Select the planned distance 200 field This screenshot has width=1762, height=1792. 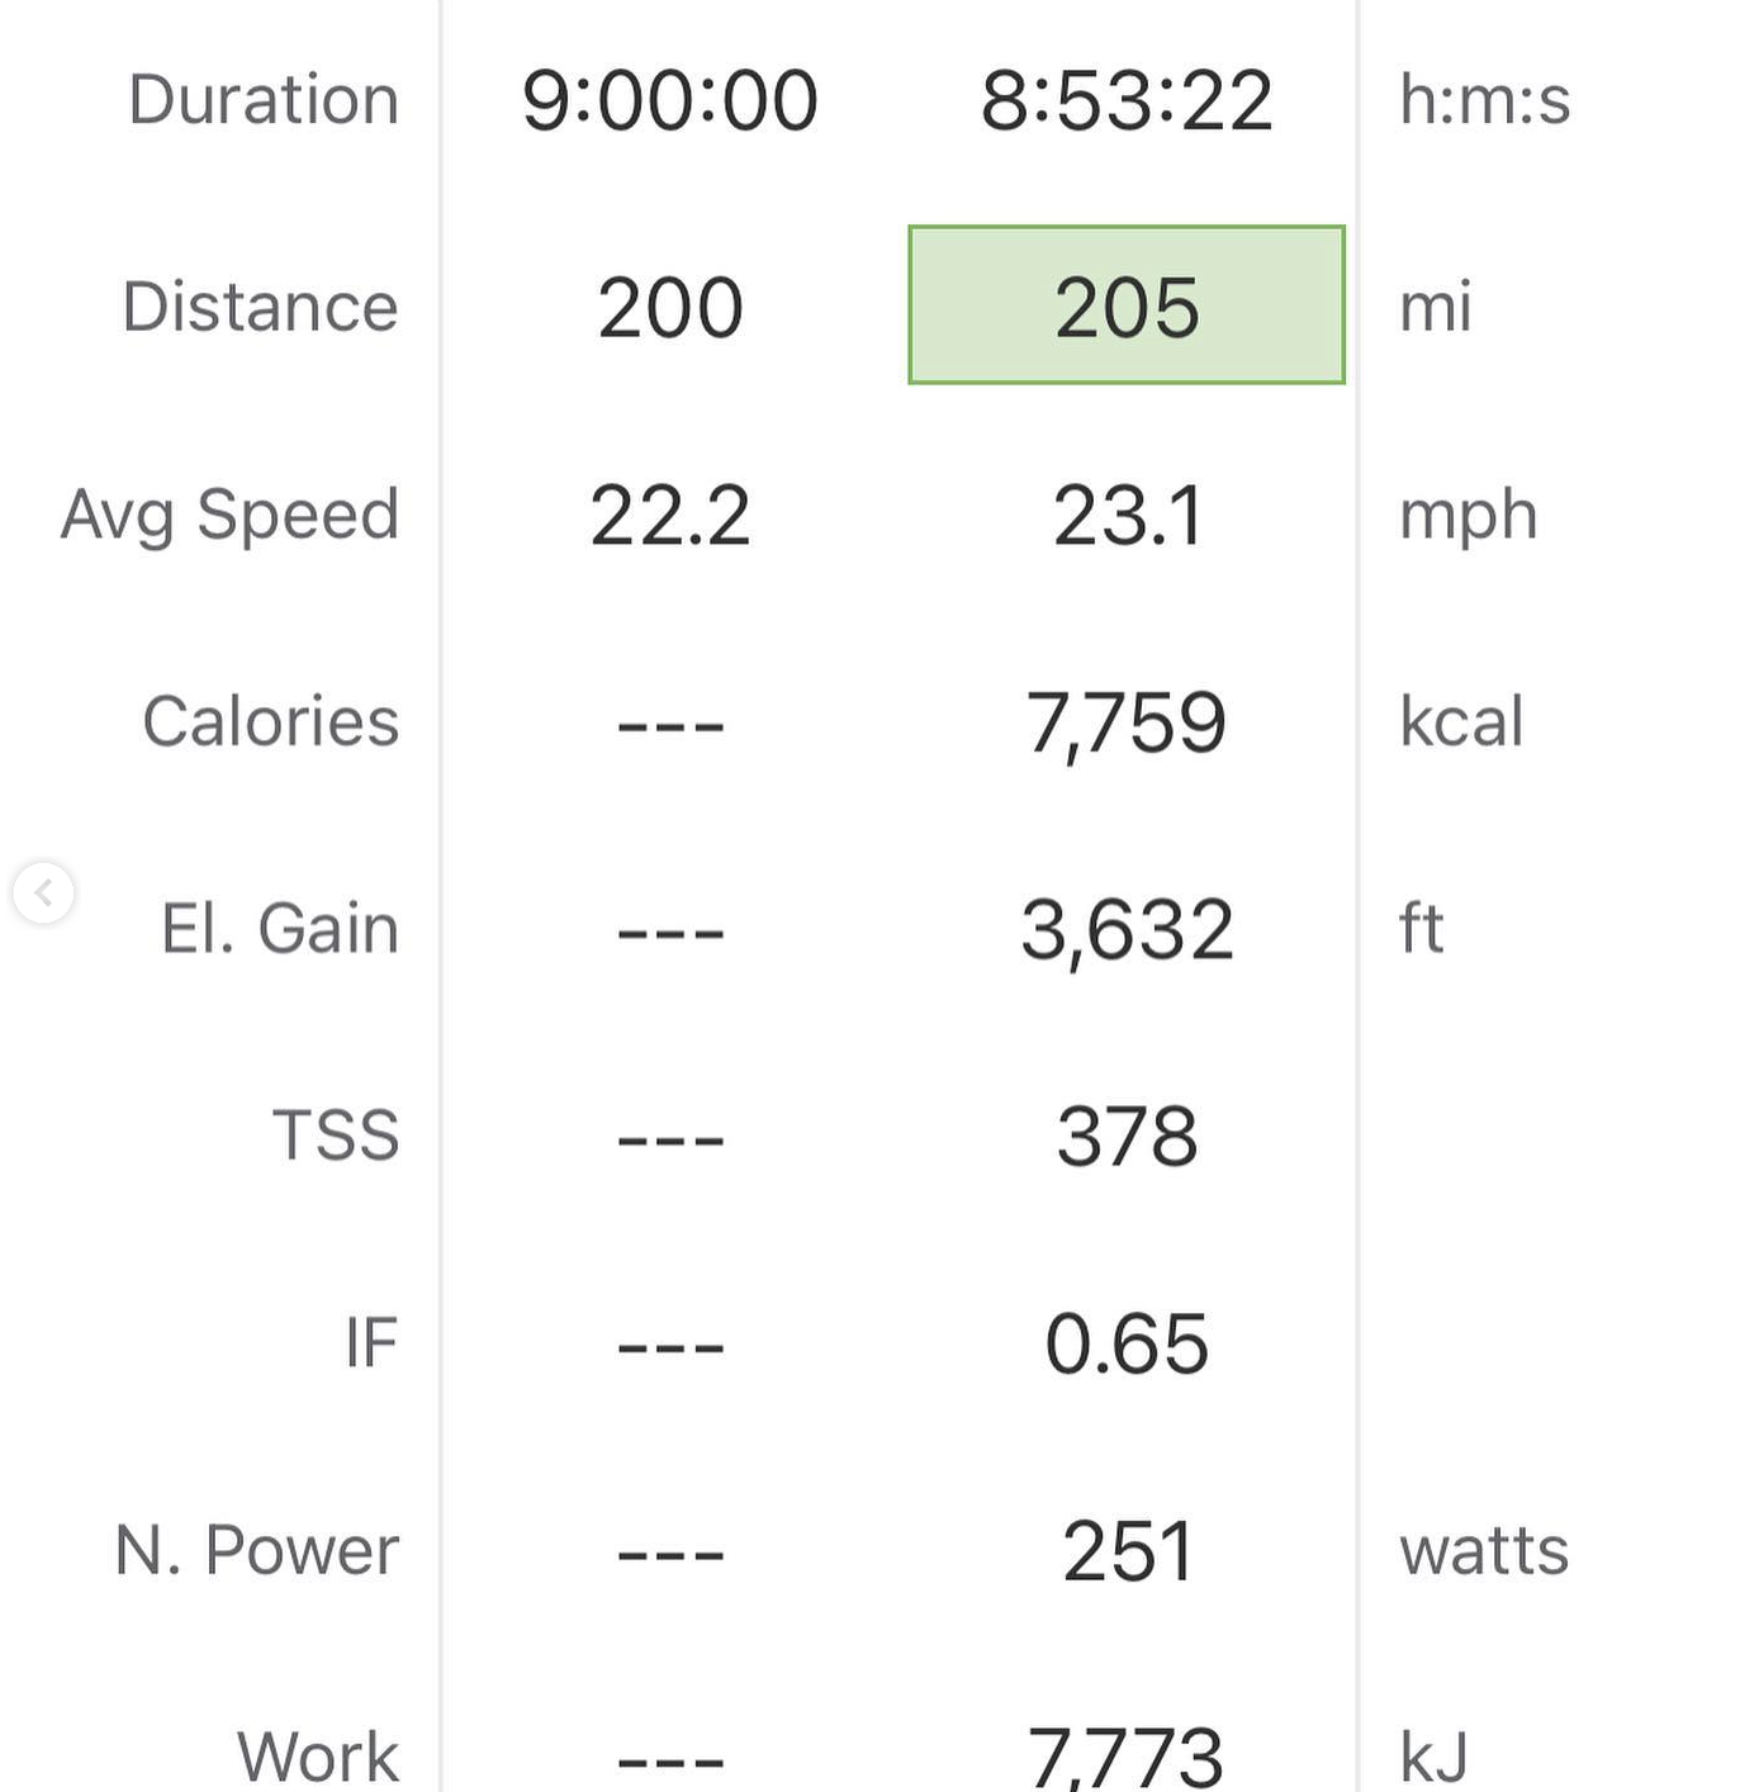pyautogui.click(x=670, y=307)
